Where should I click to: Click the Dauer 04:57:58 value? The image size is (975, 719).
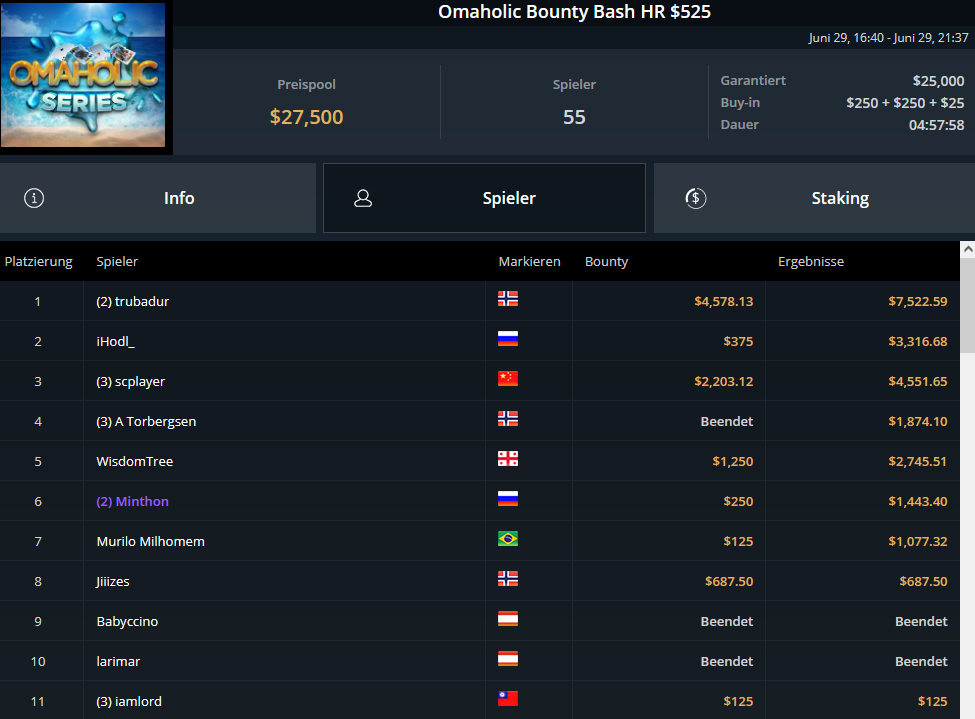(x=936, y=125)
